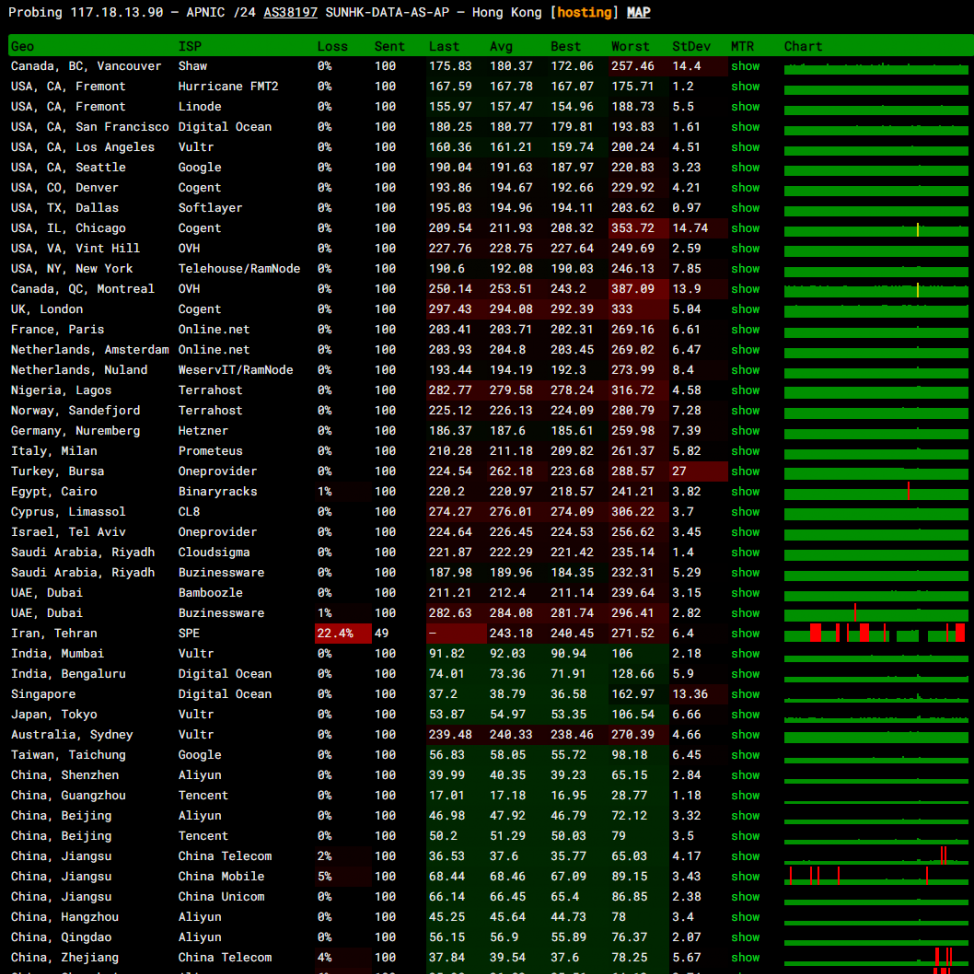Show MTR for Vint Hill OVH row

(x=745, y=248)
